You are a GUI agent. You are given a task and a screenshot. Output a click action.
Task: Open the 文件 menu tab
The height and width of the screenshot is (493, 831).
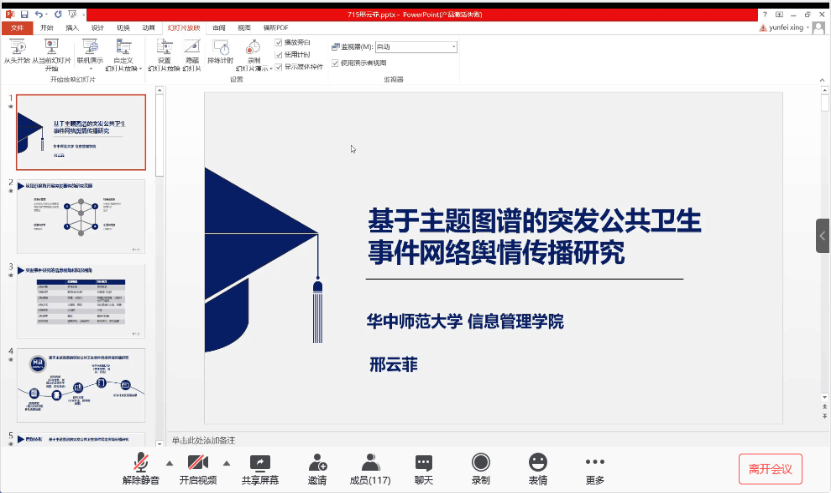(17, 28)
